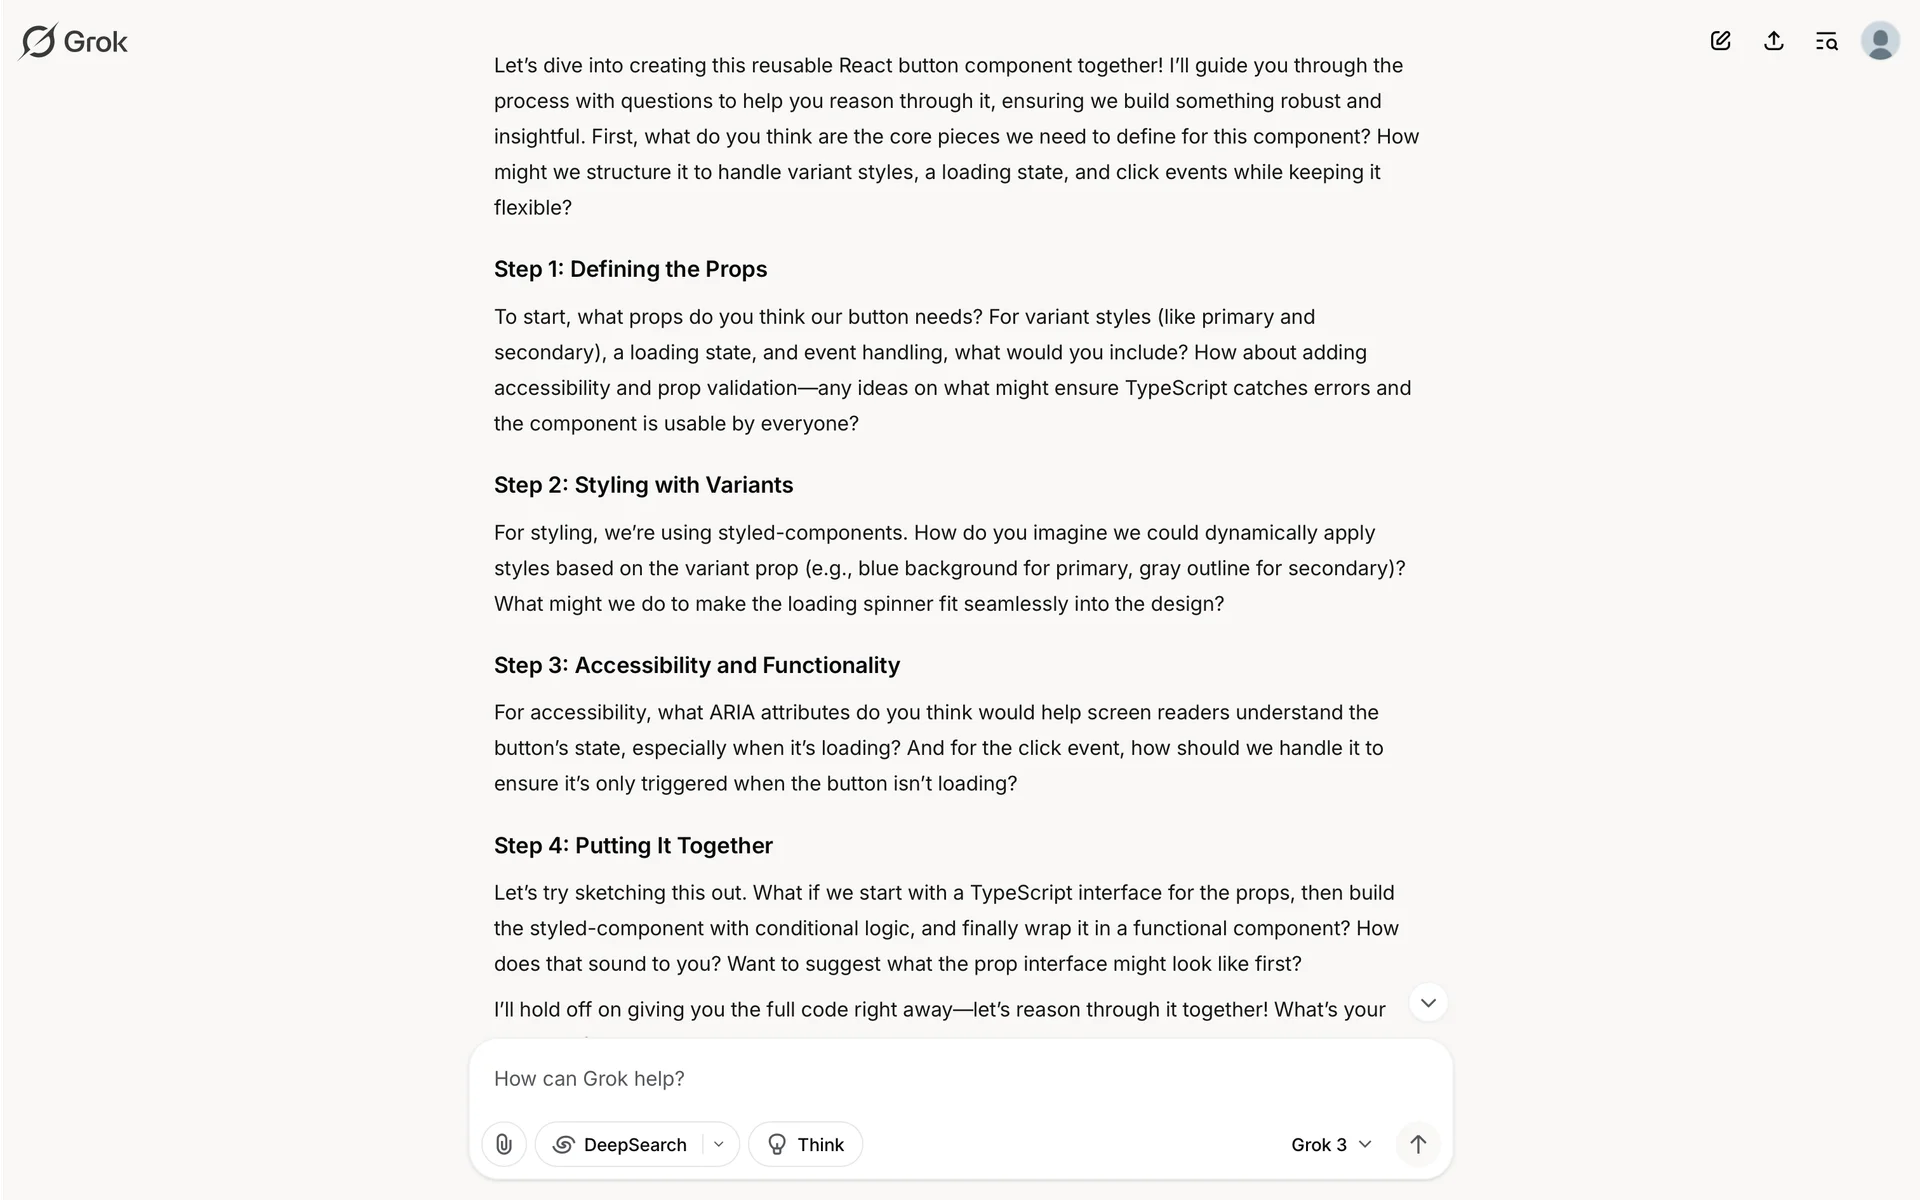
Task: Open the Grok 3 model selector
Action: 1330,1144
